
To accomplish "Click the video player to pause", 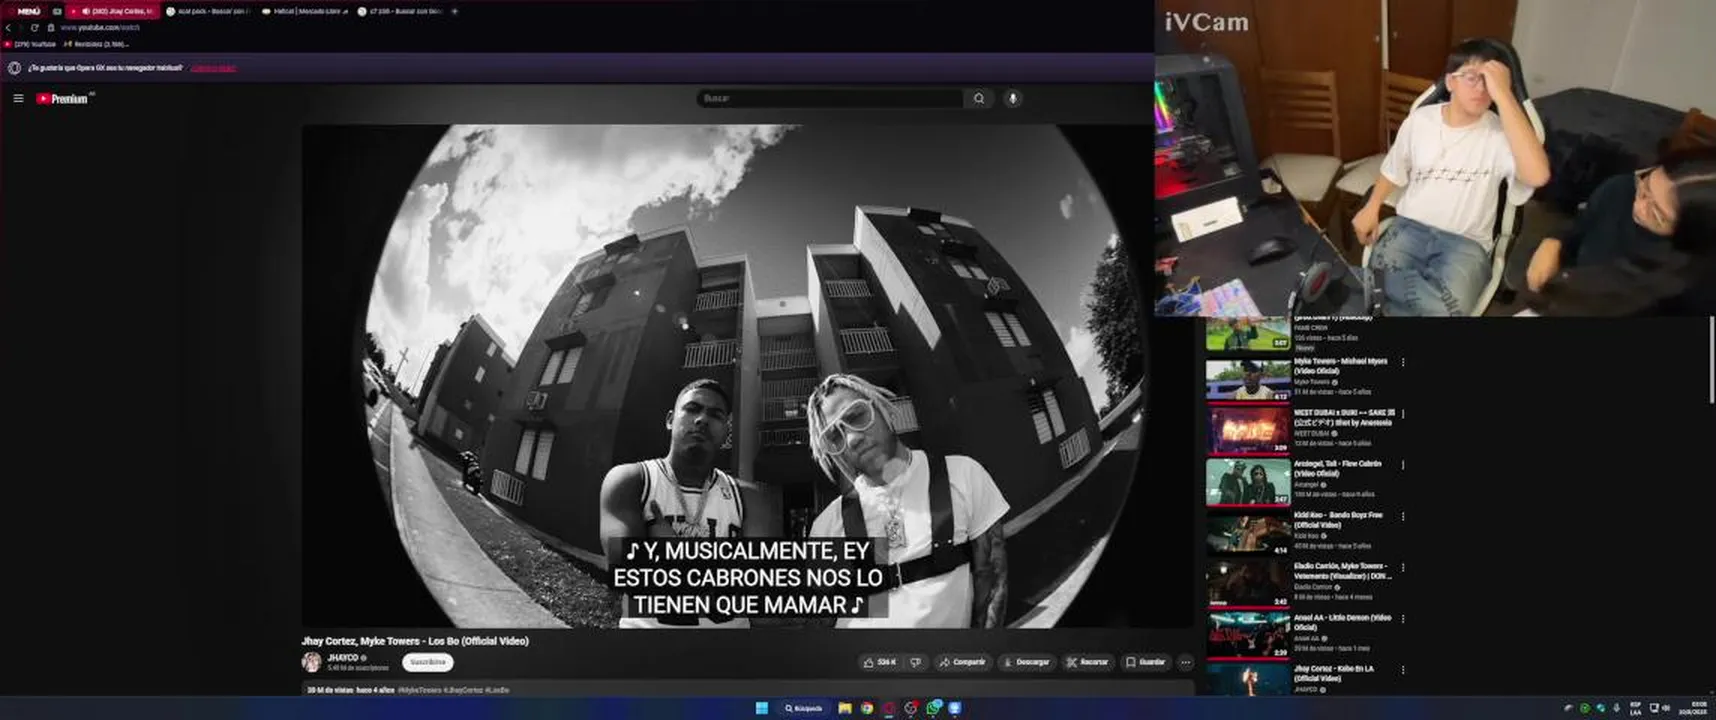I will pos(748,376).
